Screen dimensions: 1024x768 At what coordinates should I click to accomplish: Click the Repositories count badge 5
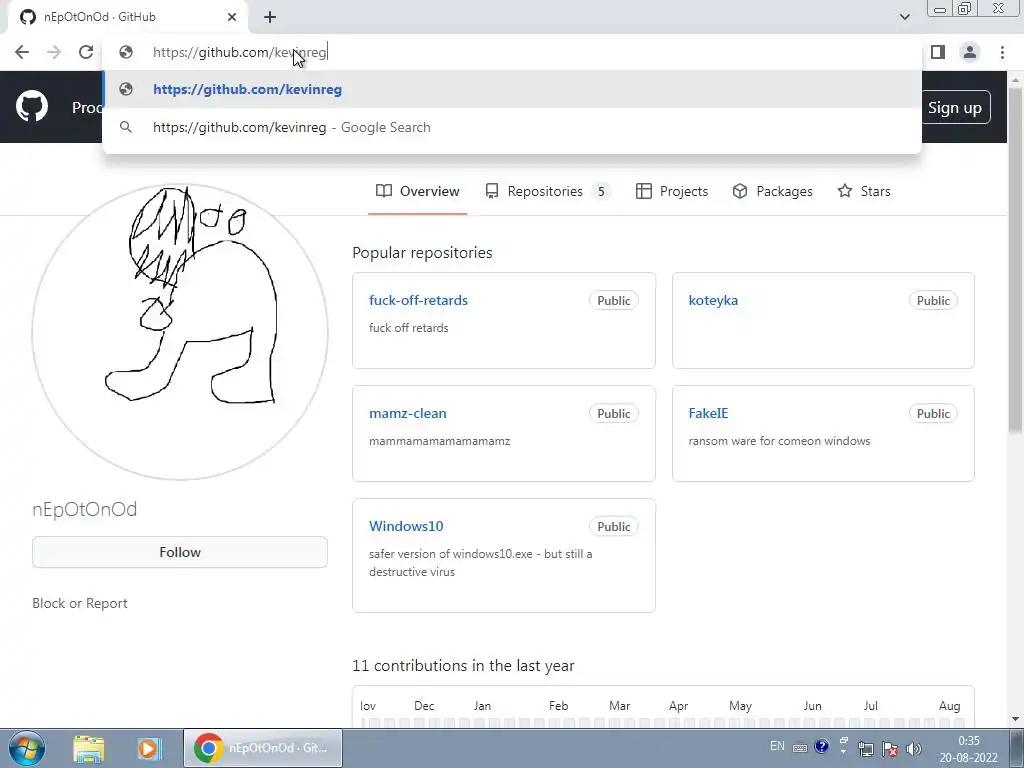[601, 191]
